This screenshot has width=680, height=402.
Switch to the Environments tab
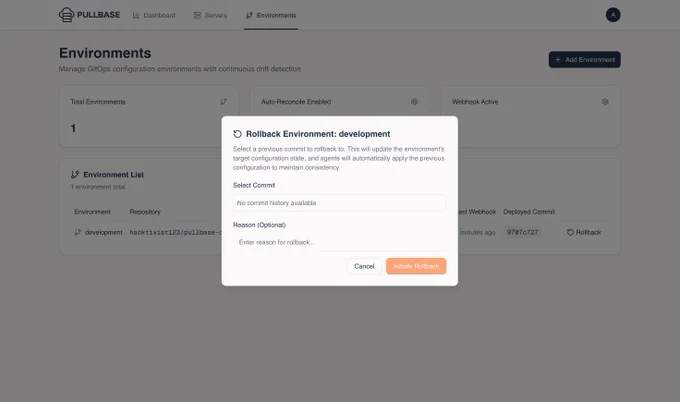(x=271, y=15)
